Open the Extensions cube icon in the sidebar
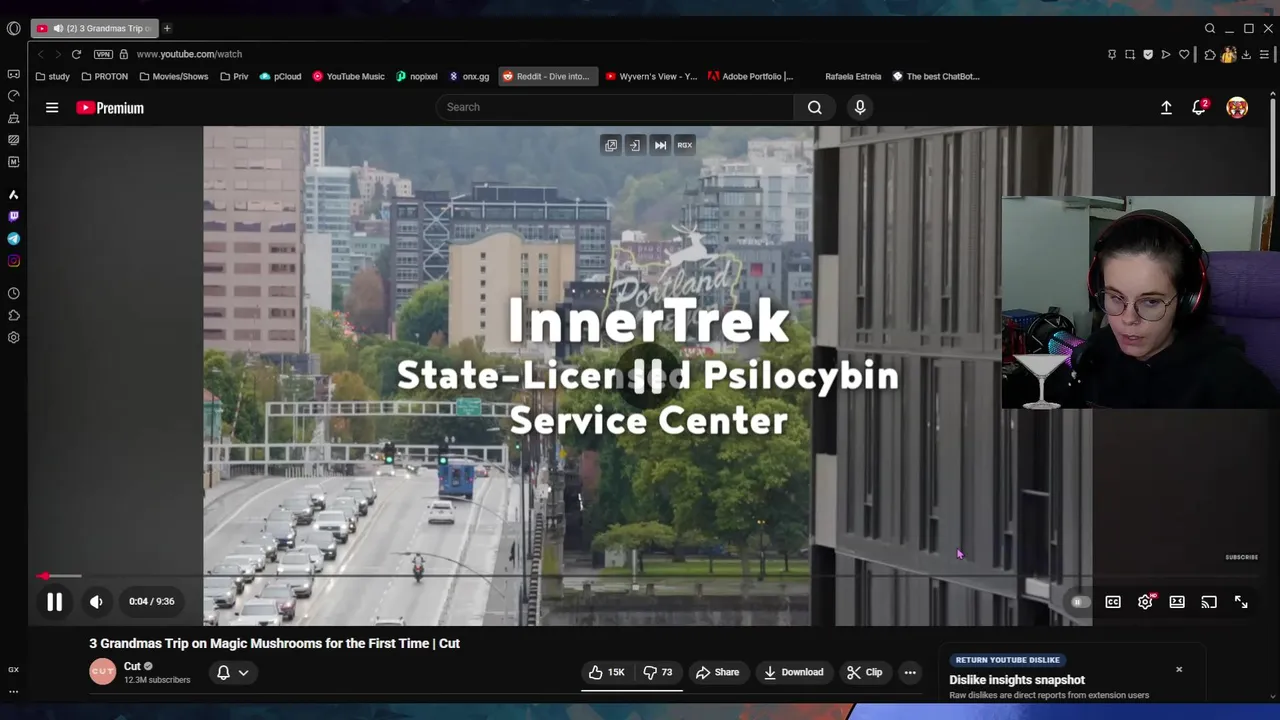 point(13,315)
